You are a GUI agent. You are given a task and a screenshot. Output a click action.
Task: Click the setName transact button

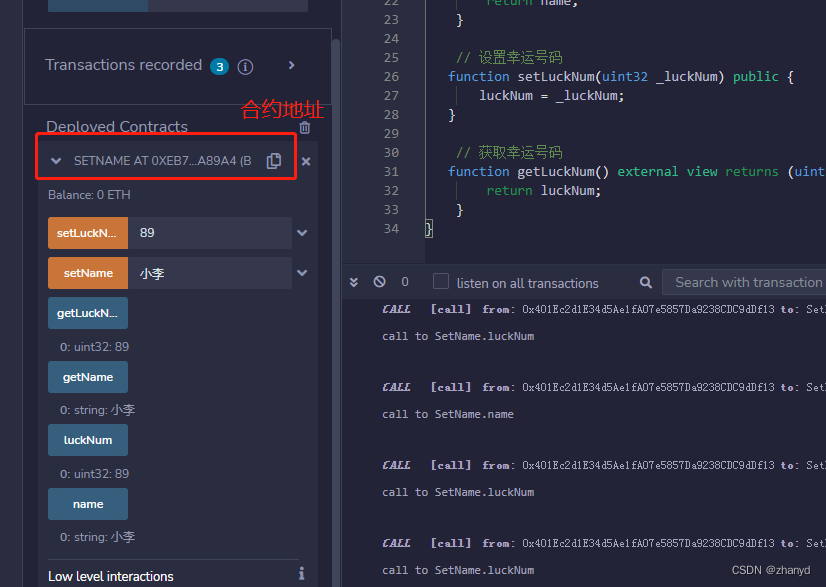(88, 273)
